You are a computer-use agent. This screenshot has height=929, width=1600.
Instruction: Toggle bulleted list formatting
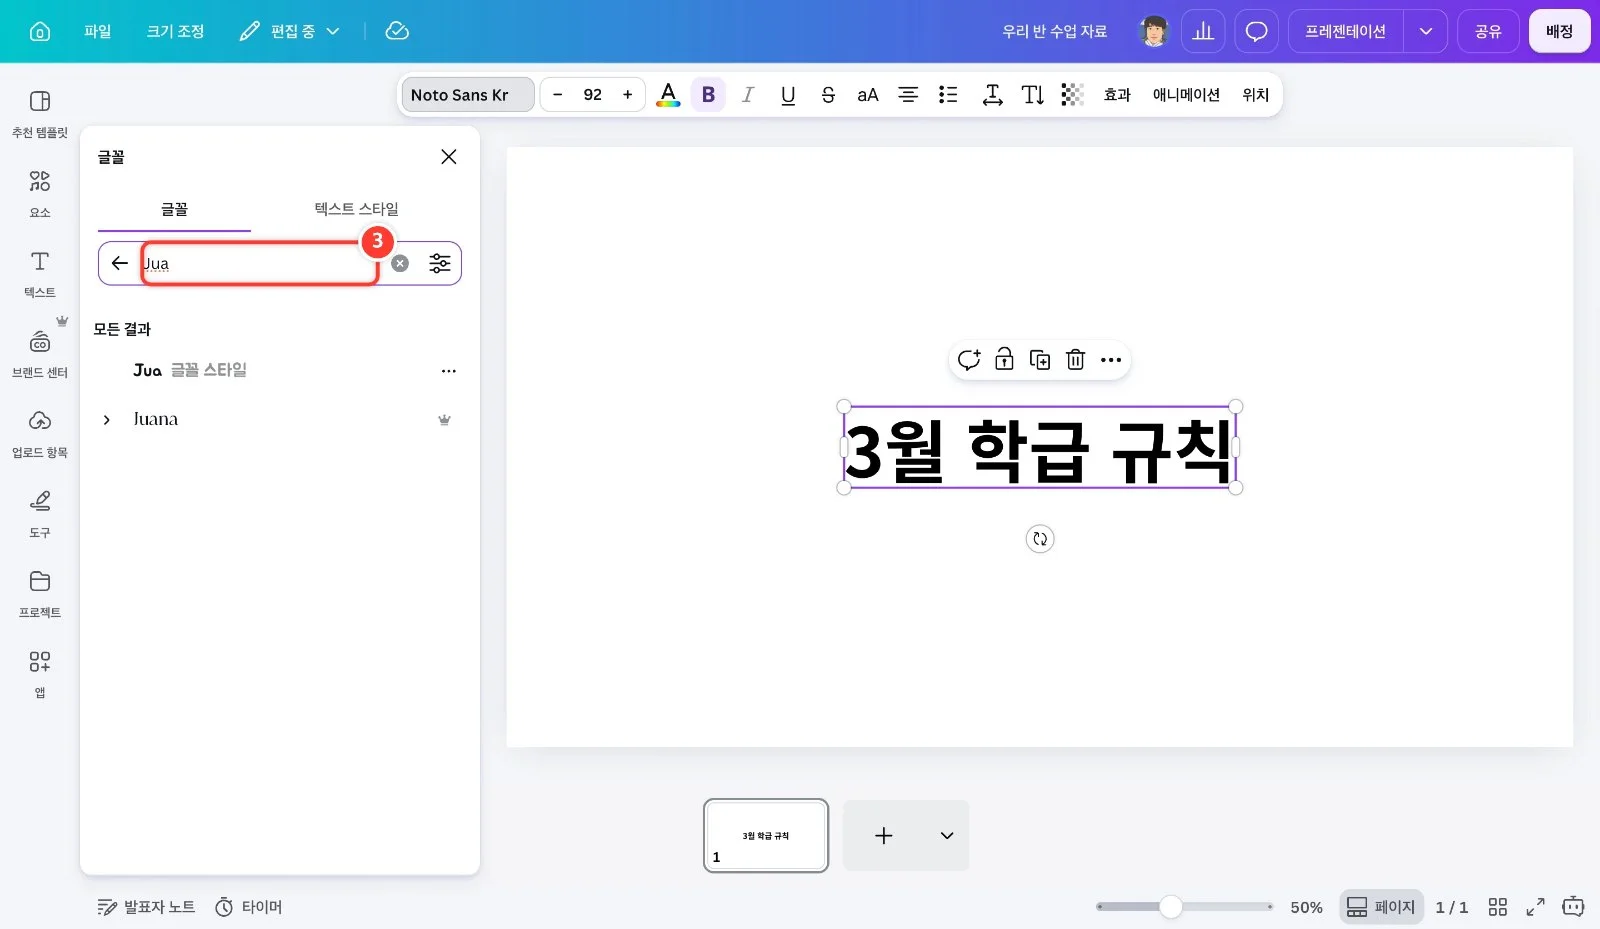pos(948,95)
